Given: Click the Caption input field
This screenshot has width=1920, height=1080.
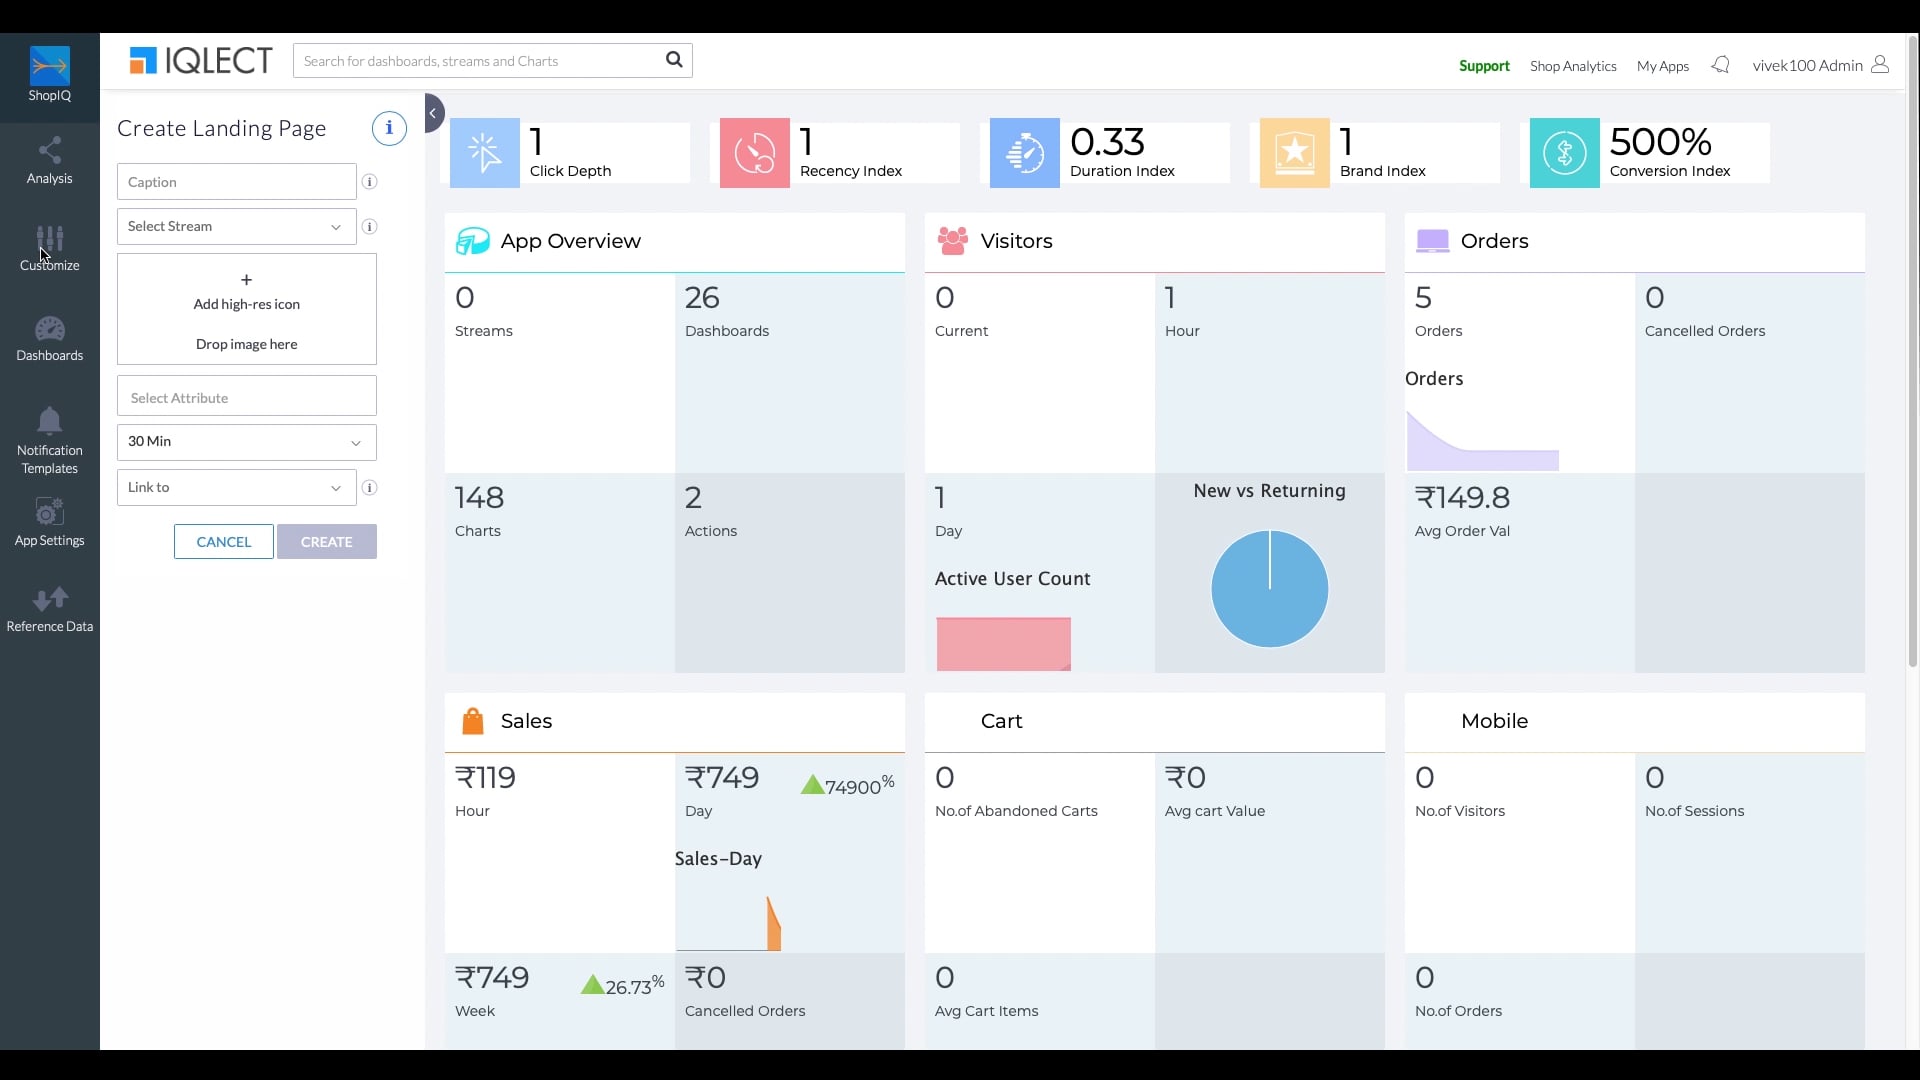Looking at the screenshot, I should 237,182.
